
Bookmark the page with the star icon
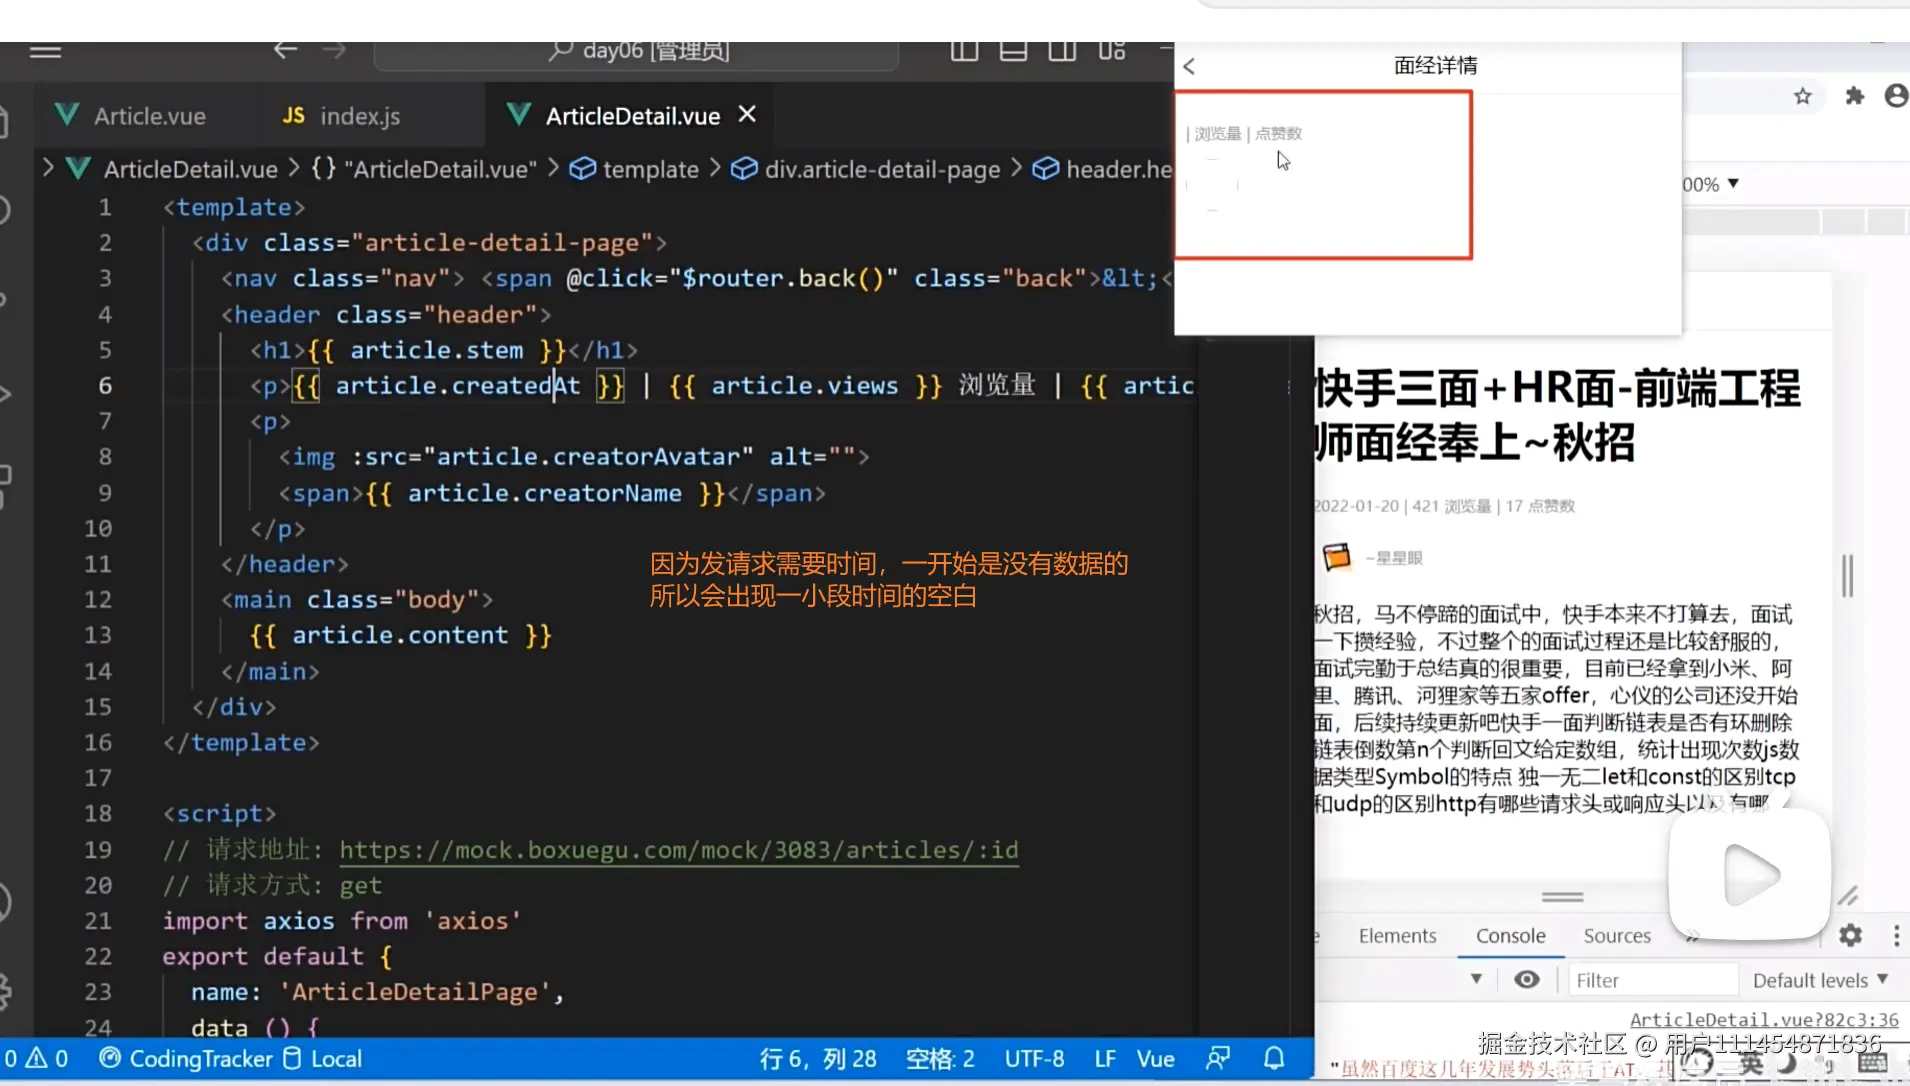coord(1802,96)
